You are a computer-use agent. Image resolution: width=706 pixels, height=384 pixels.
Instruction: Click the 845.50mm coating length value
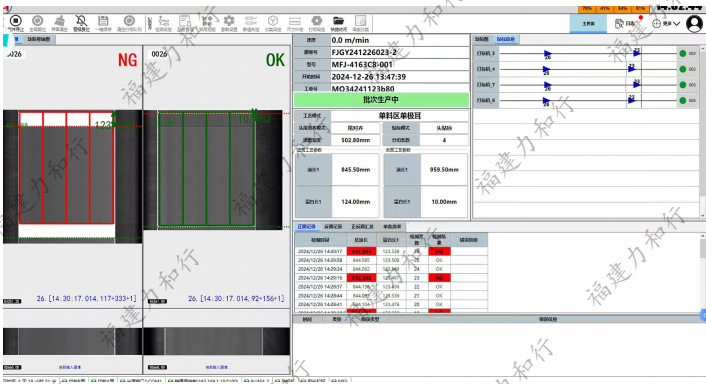(355, 170)
